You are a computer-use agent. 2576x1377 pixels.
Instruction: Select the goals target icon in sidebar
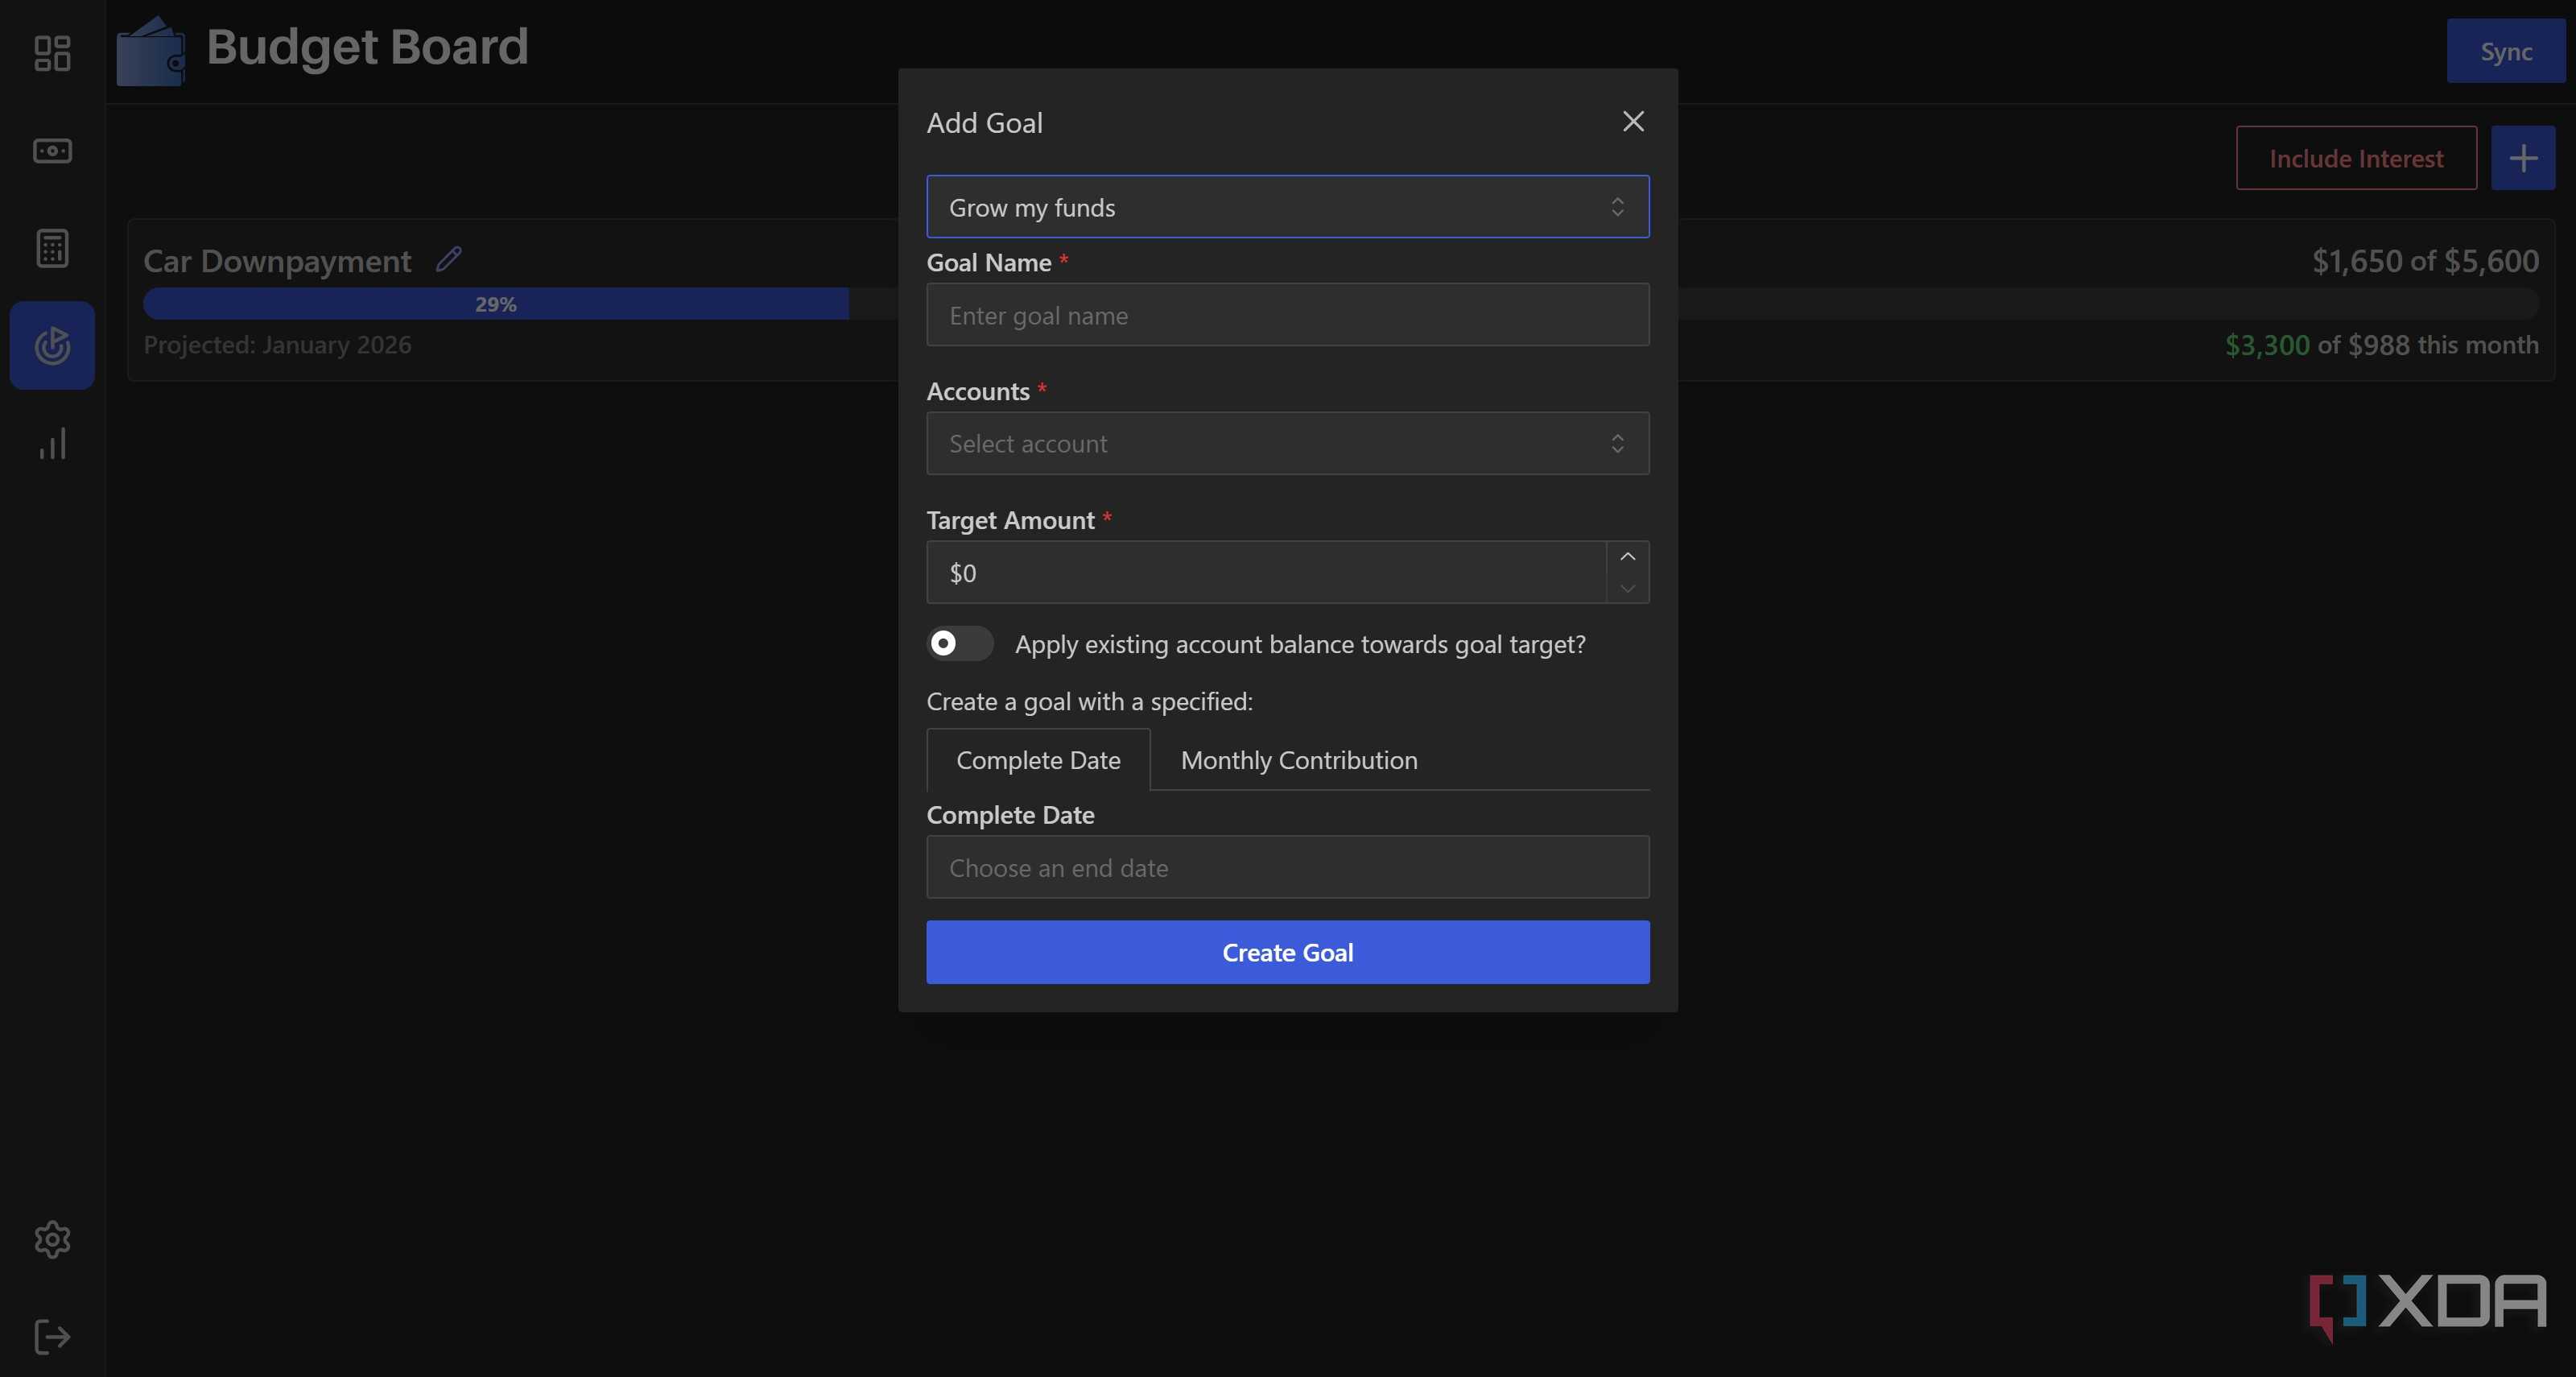[52, 345]
